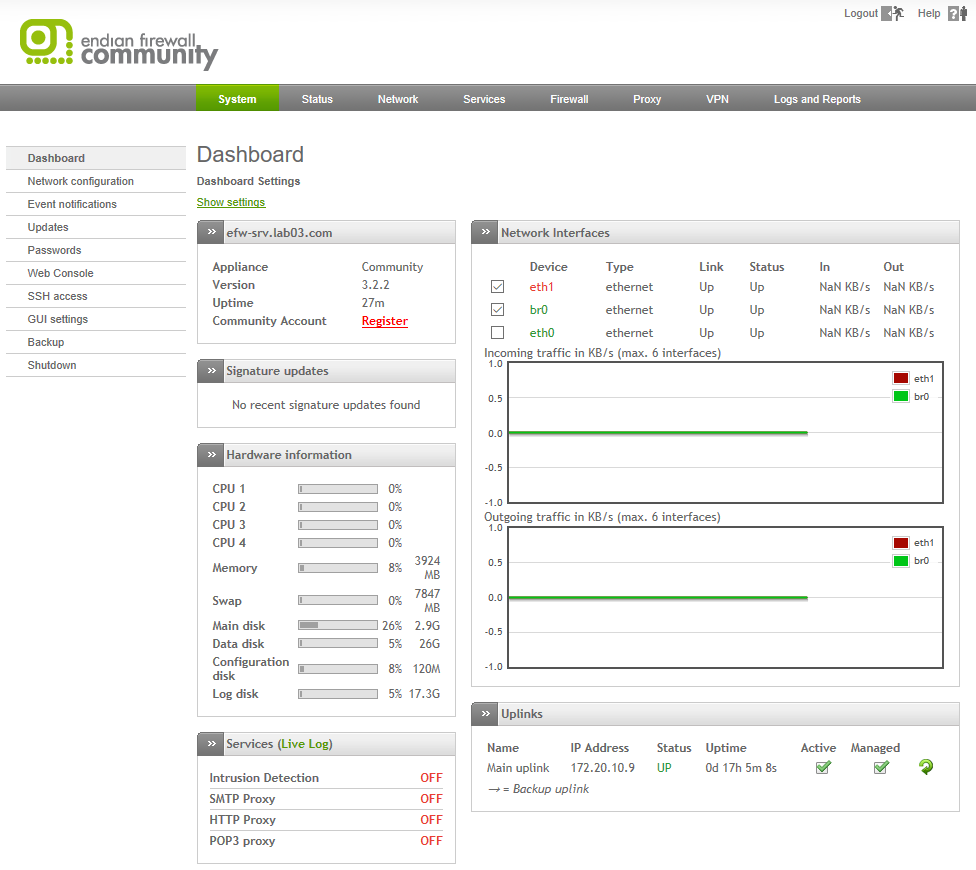This screenshot has height=870, width=976.
Task: Click the br0 green swatch in outgoing traffic legend
Action: [901, 561]
